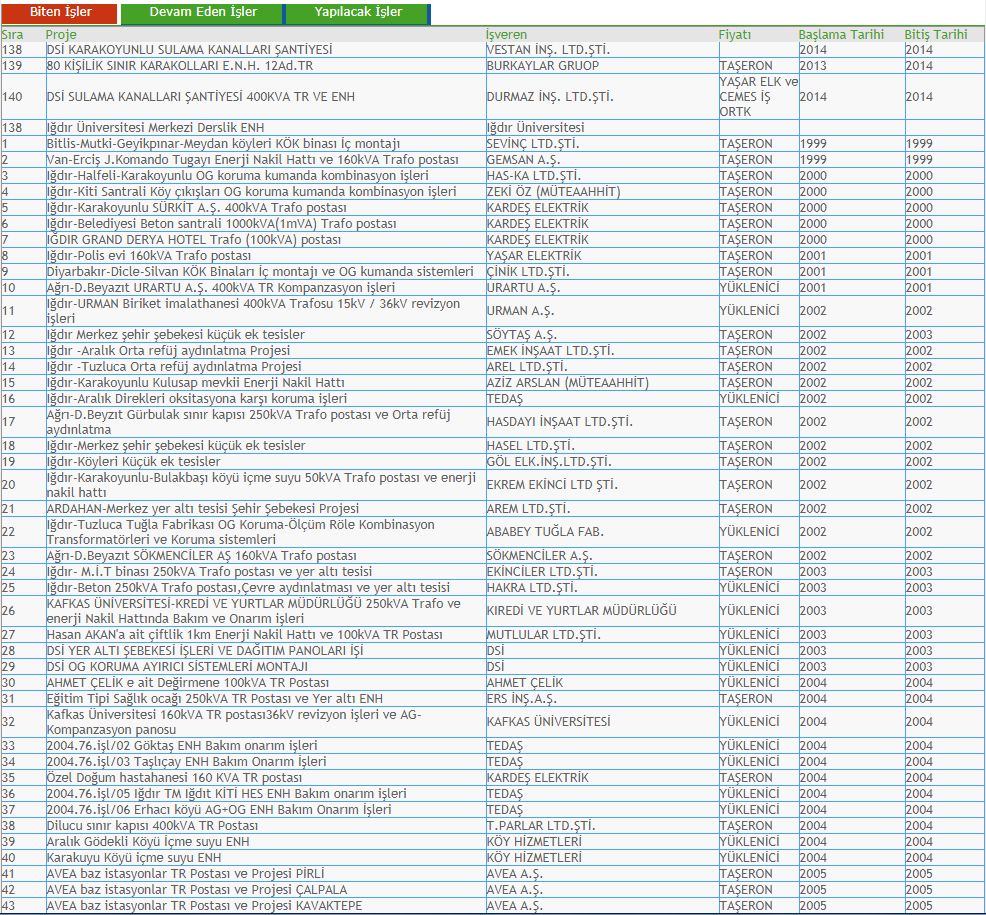Select 2004.76.işl/06 Erhacı köyü project
The width and height of the screenshot is (986, 915).
(x=266, y=810)
